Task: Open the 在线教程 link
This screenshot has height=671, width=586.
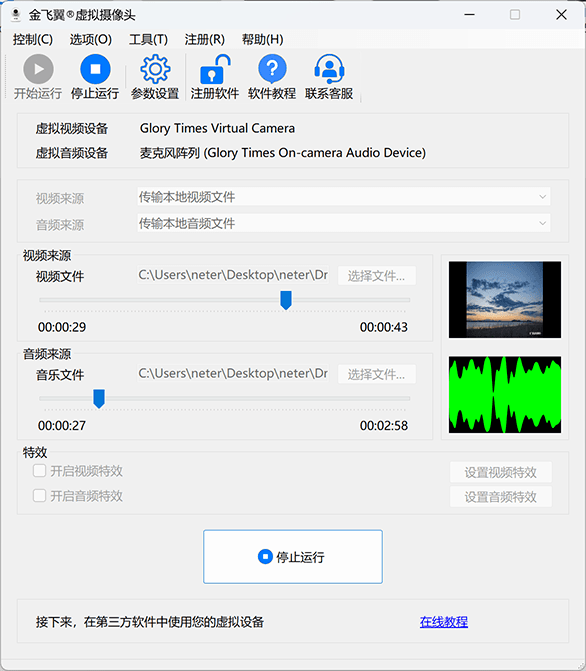Action: (444, 622)
